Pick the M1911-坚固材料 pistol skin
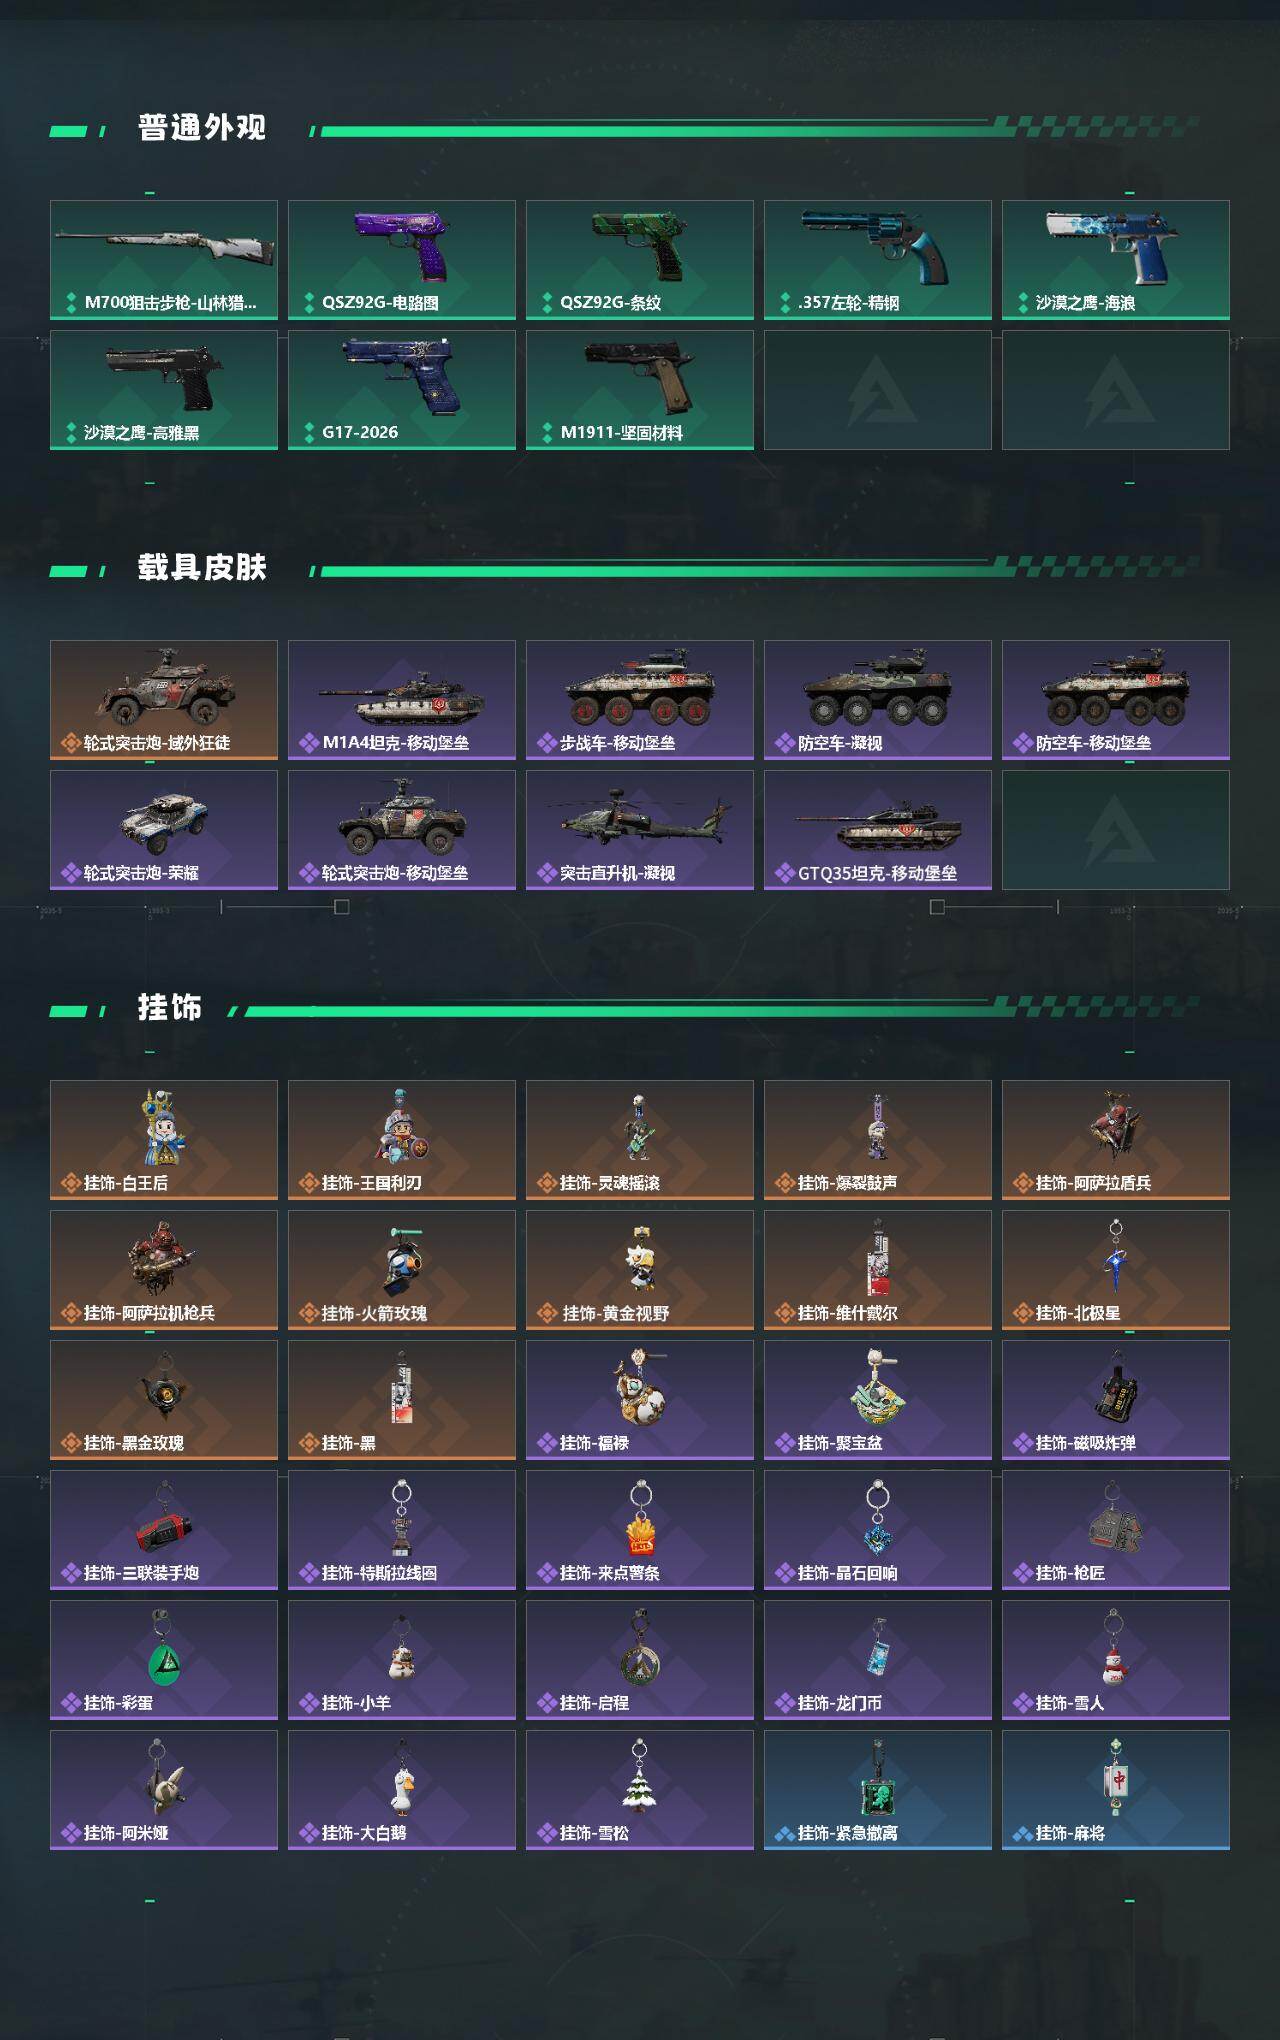The image size is (1280, 2040). 640,390
